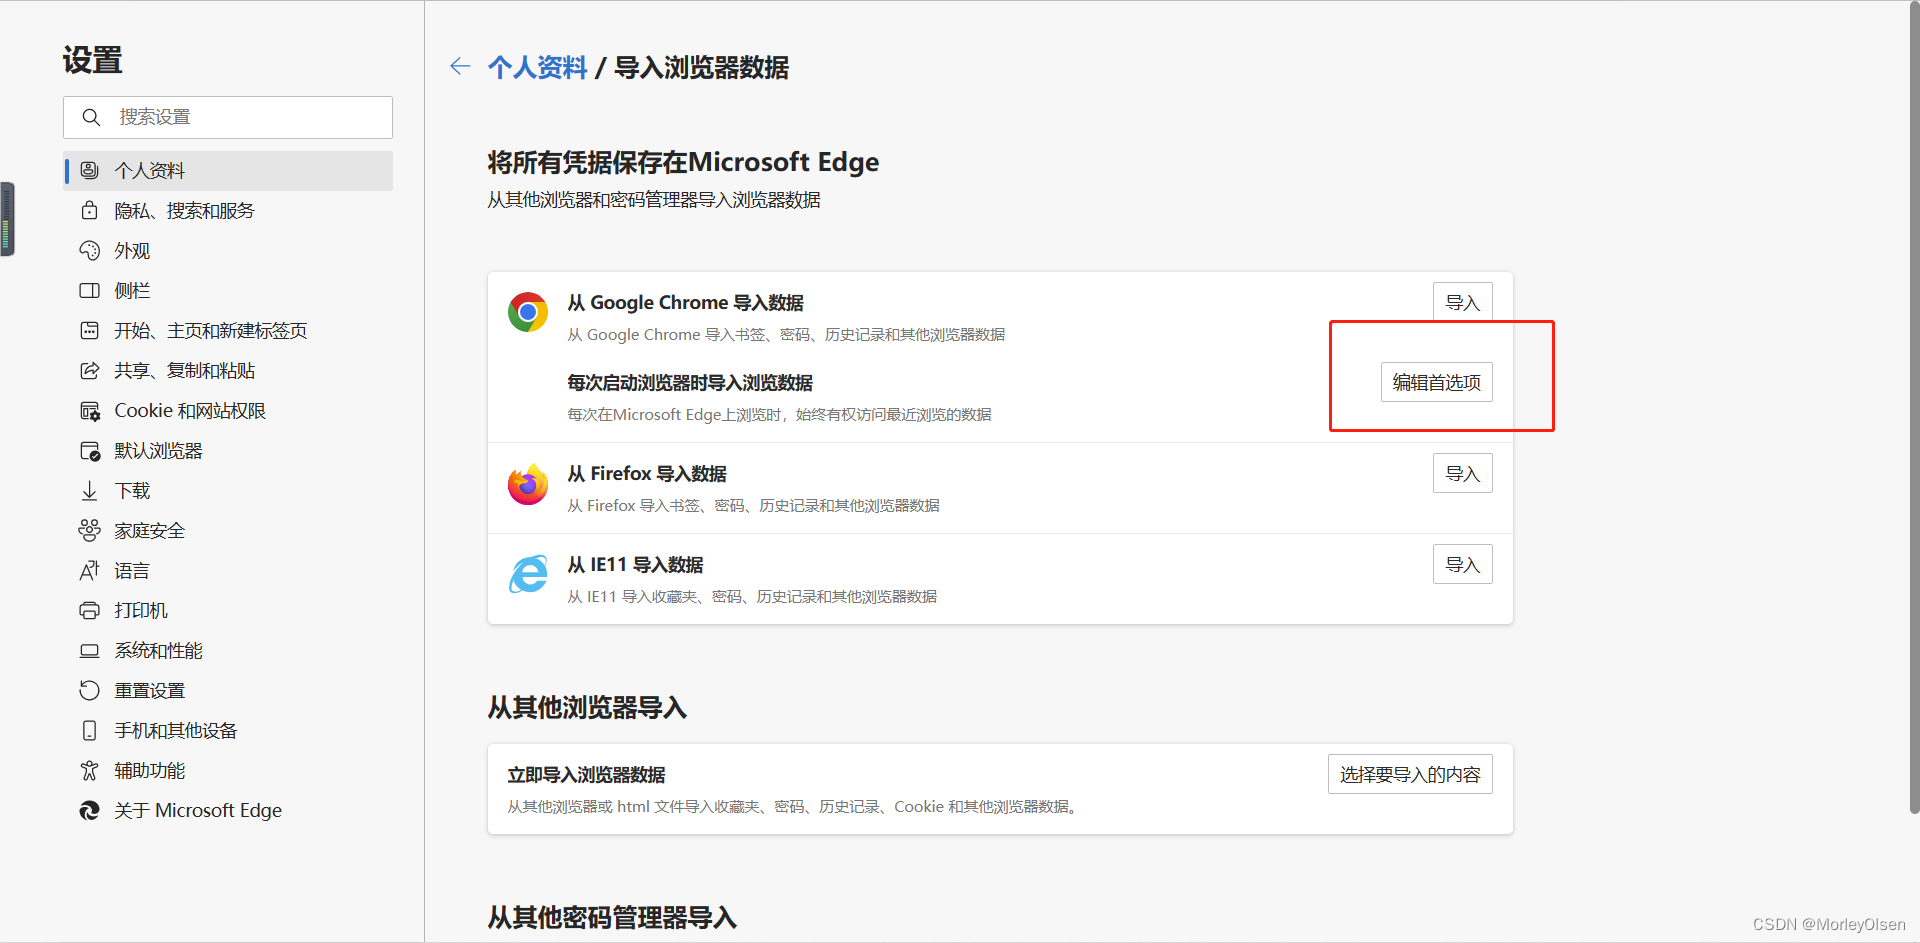1920x943 pixels.
Task: Click the back arrow beside 个人资料
Action: pos(460,67)
